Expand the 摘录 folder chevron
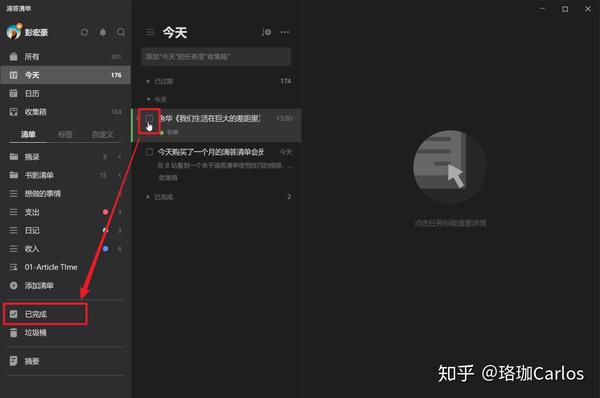Screen dimensions: 600x398 [120, 157]
